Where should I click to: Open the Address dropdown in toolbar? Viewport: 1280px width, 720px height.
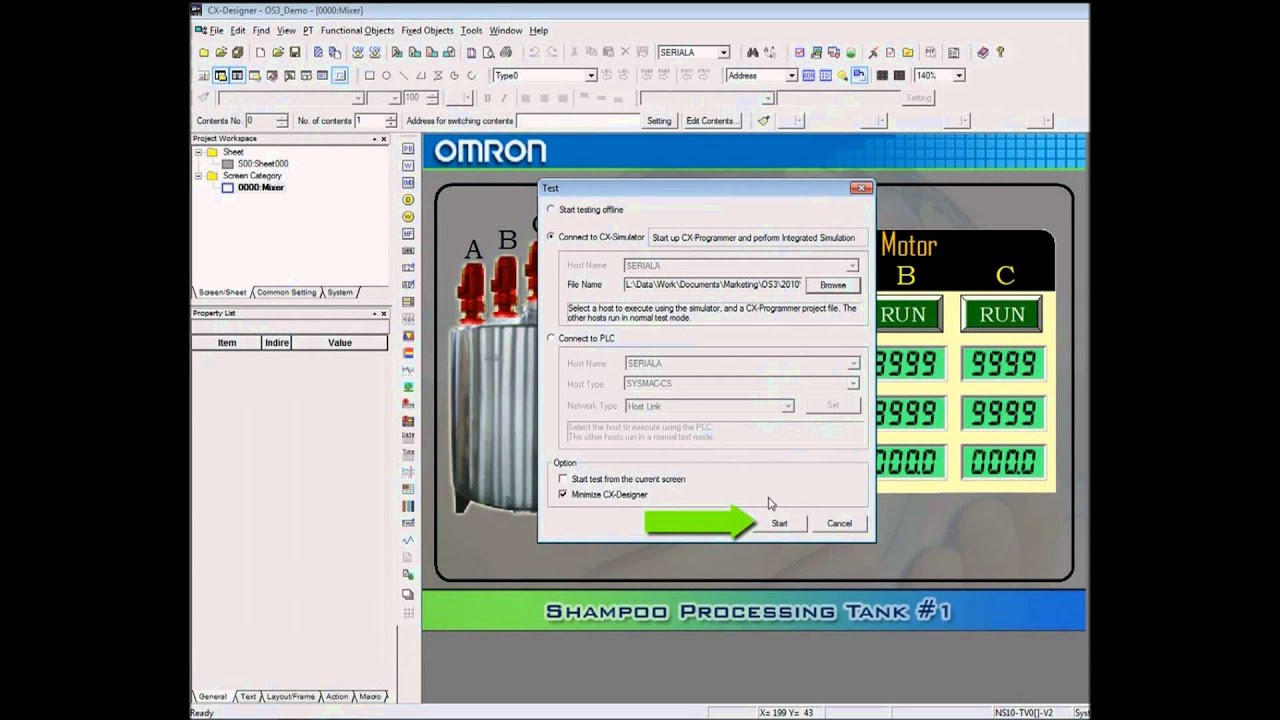792,75
